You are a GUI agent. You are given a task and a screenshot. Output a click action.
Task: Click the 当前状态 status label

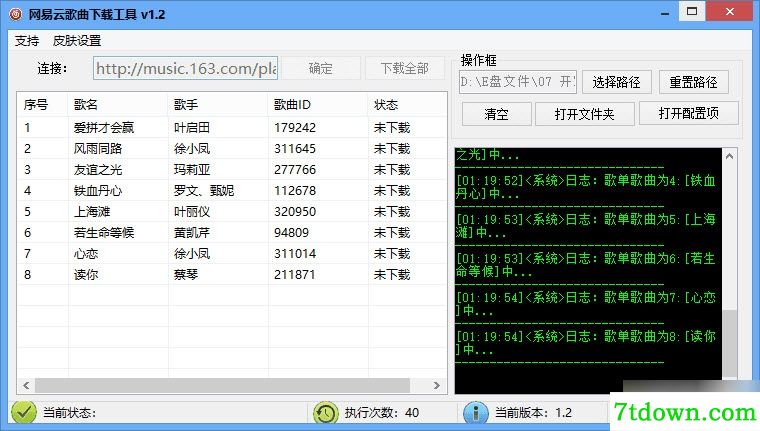(69, 413)
